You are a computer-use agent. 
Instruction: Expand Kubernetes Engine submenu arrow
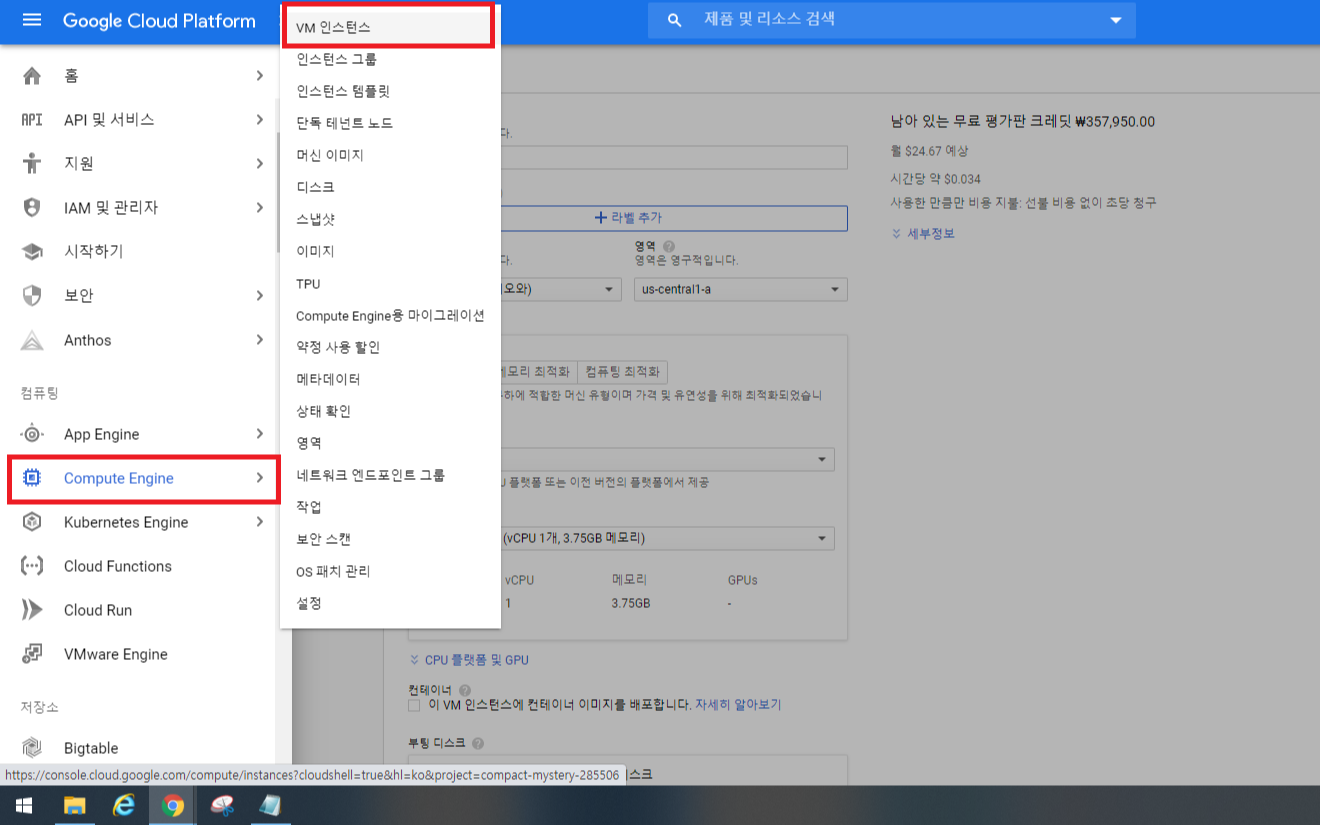[x=259, y=522]
